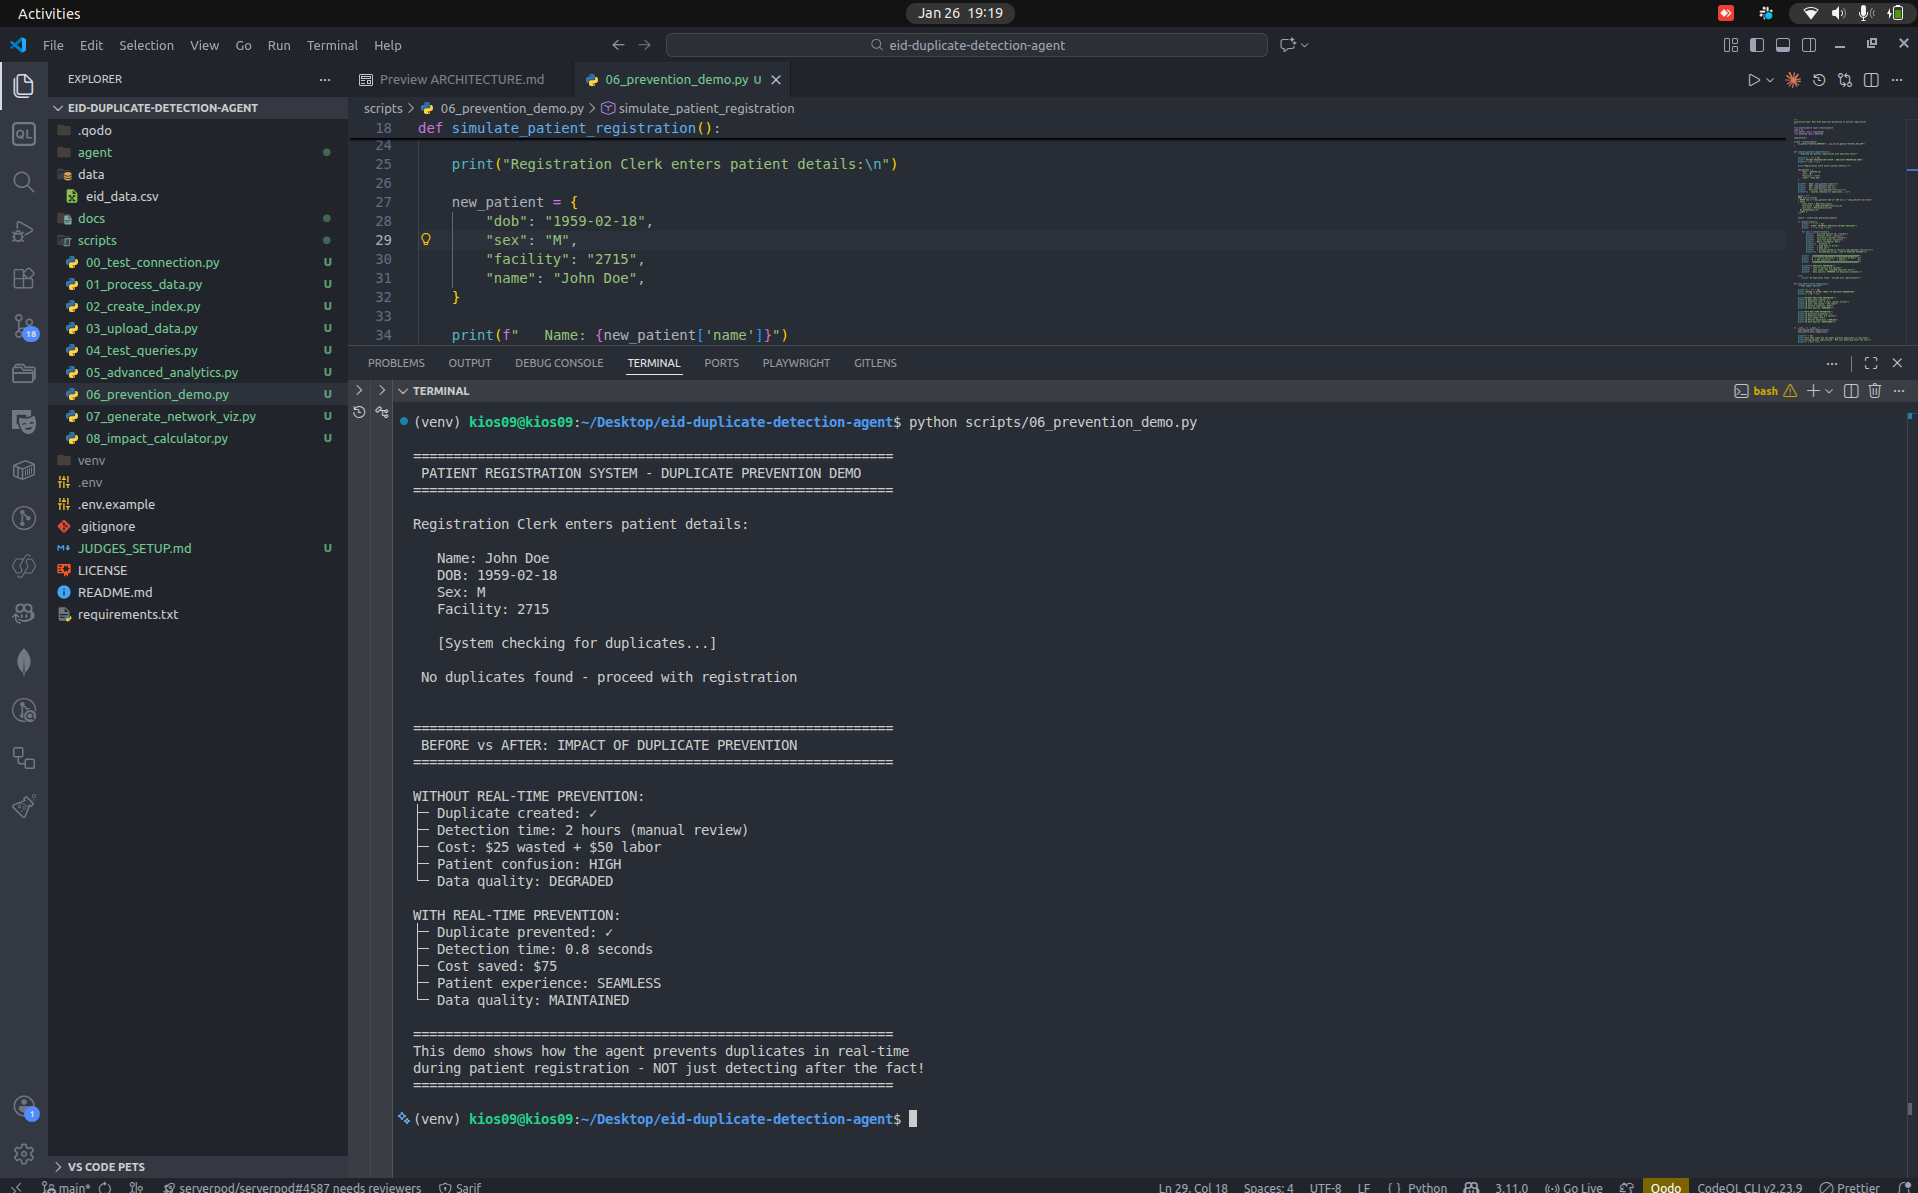
Task: Open the bash terminal profile label
Action: [1764, 391]
